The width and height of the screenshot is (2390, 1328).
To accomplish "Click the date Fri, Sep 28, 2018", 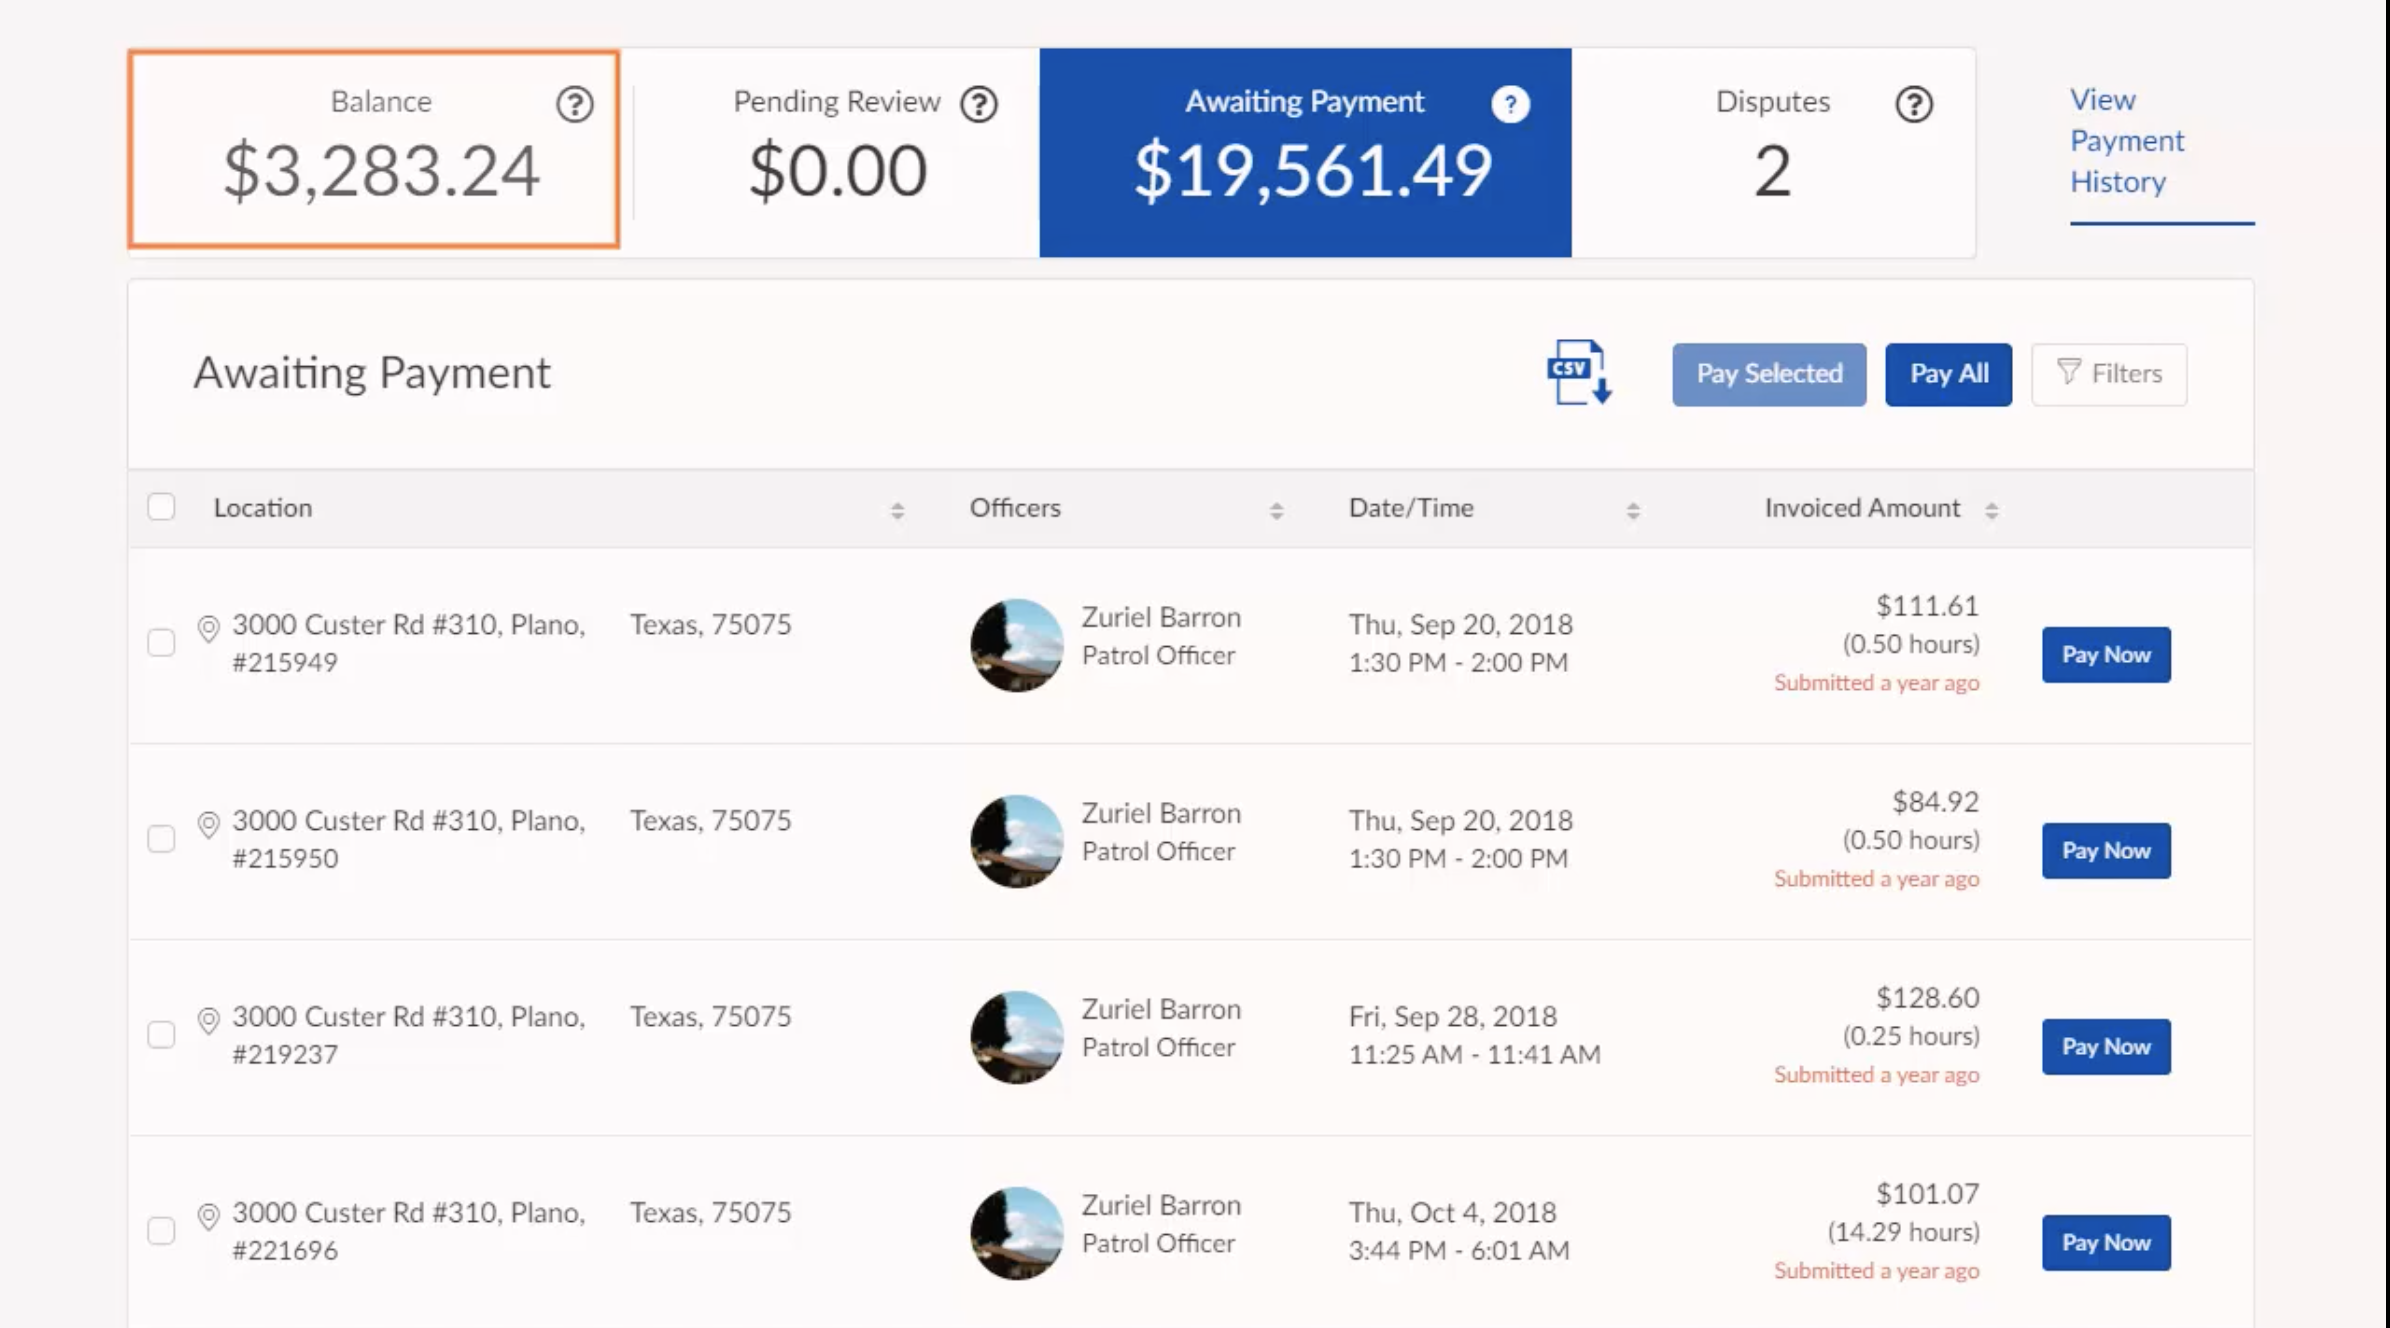I will [x=1453, y=1016].
